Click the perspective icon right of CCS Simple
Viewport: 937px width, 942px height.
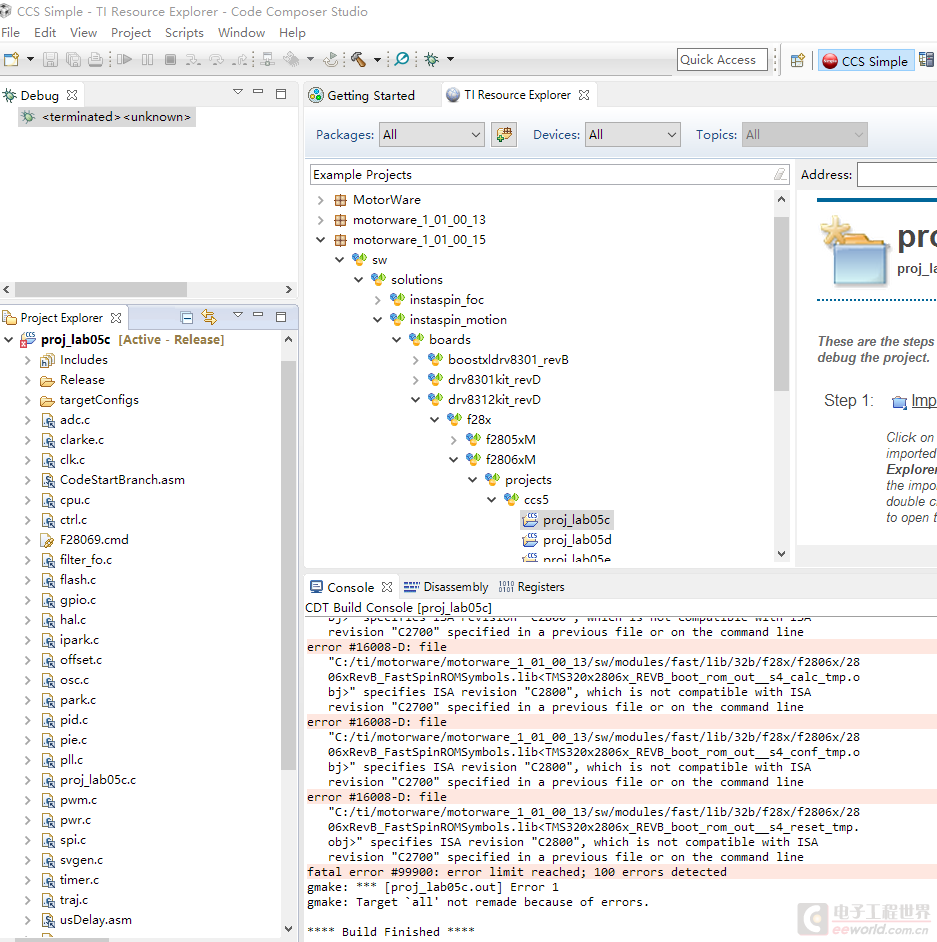click(926, 60)
